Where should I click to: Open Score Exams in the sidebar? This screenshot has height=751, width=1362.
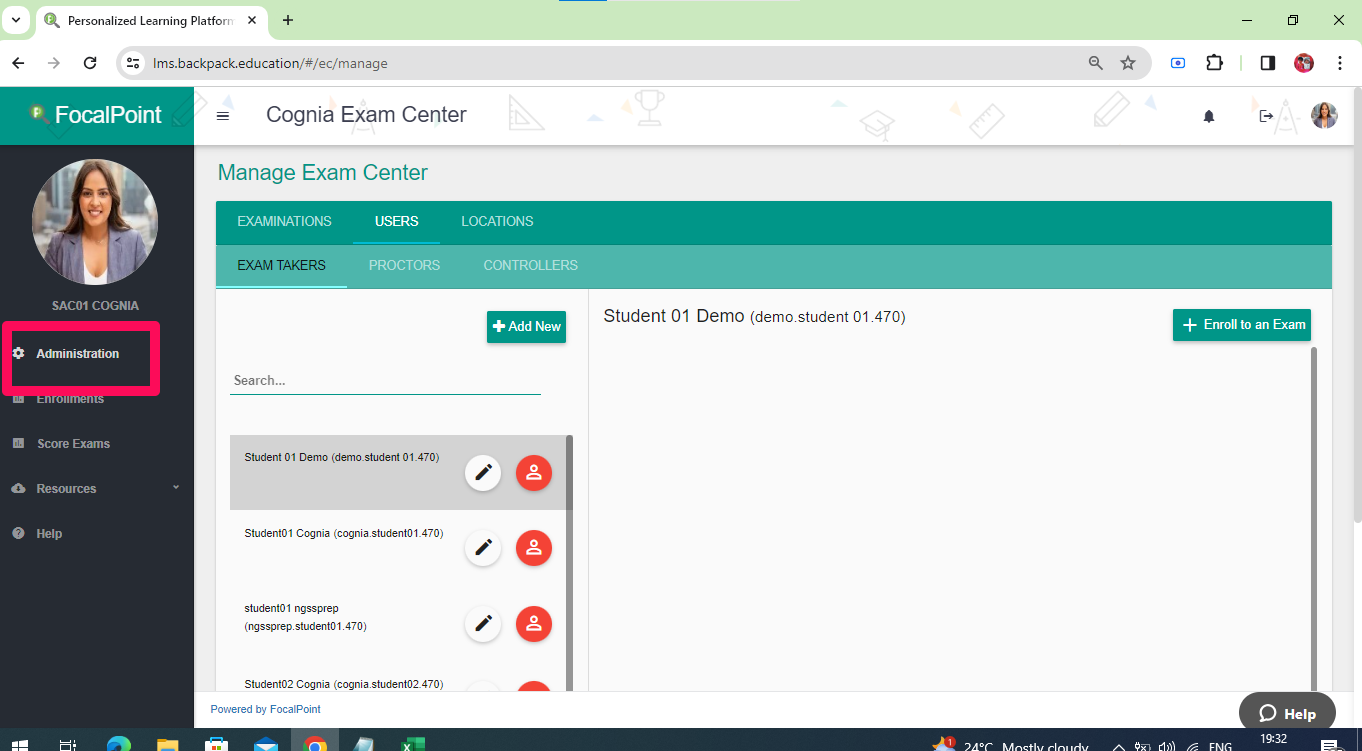(x=73, y=443)
